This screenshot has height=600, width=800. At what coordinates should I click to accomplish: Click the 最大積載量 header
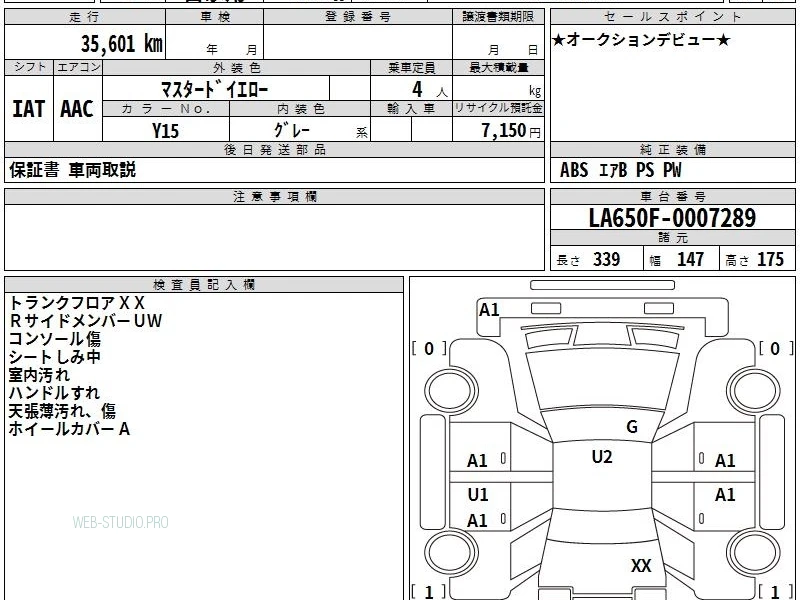498,68
